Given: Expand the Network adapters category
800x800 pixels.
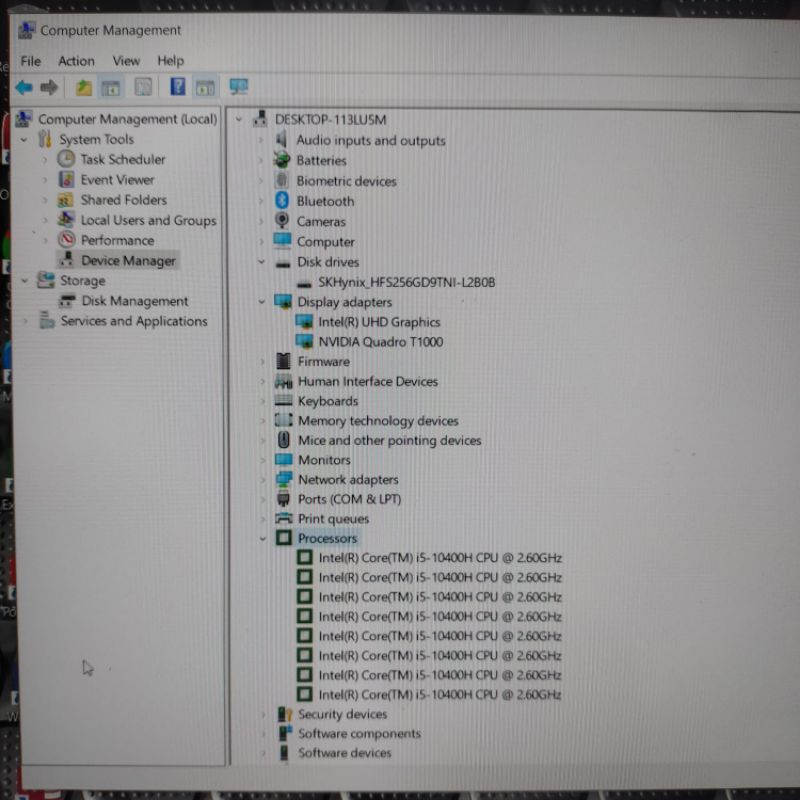Looking at the screenshot, I should [x=263, y=480].
